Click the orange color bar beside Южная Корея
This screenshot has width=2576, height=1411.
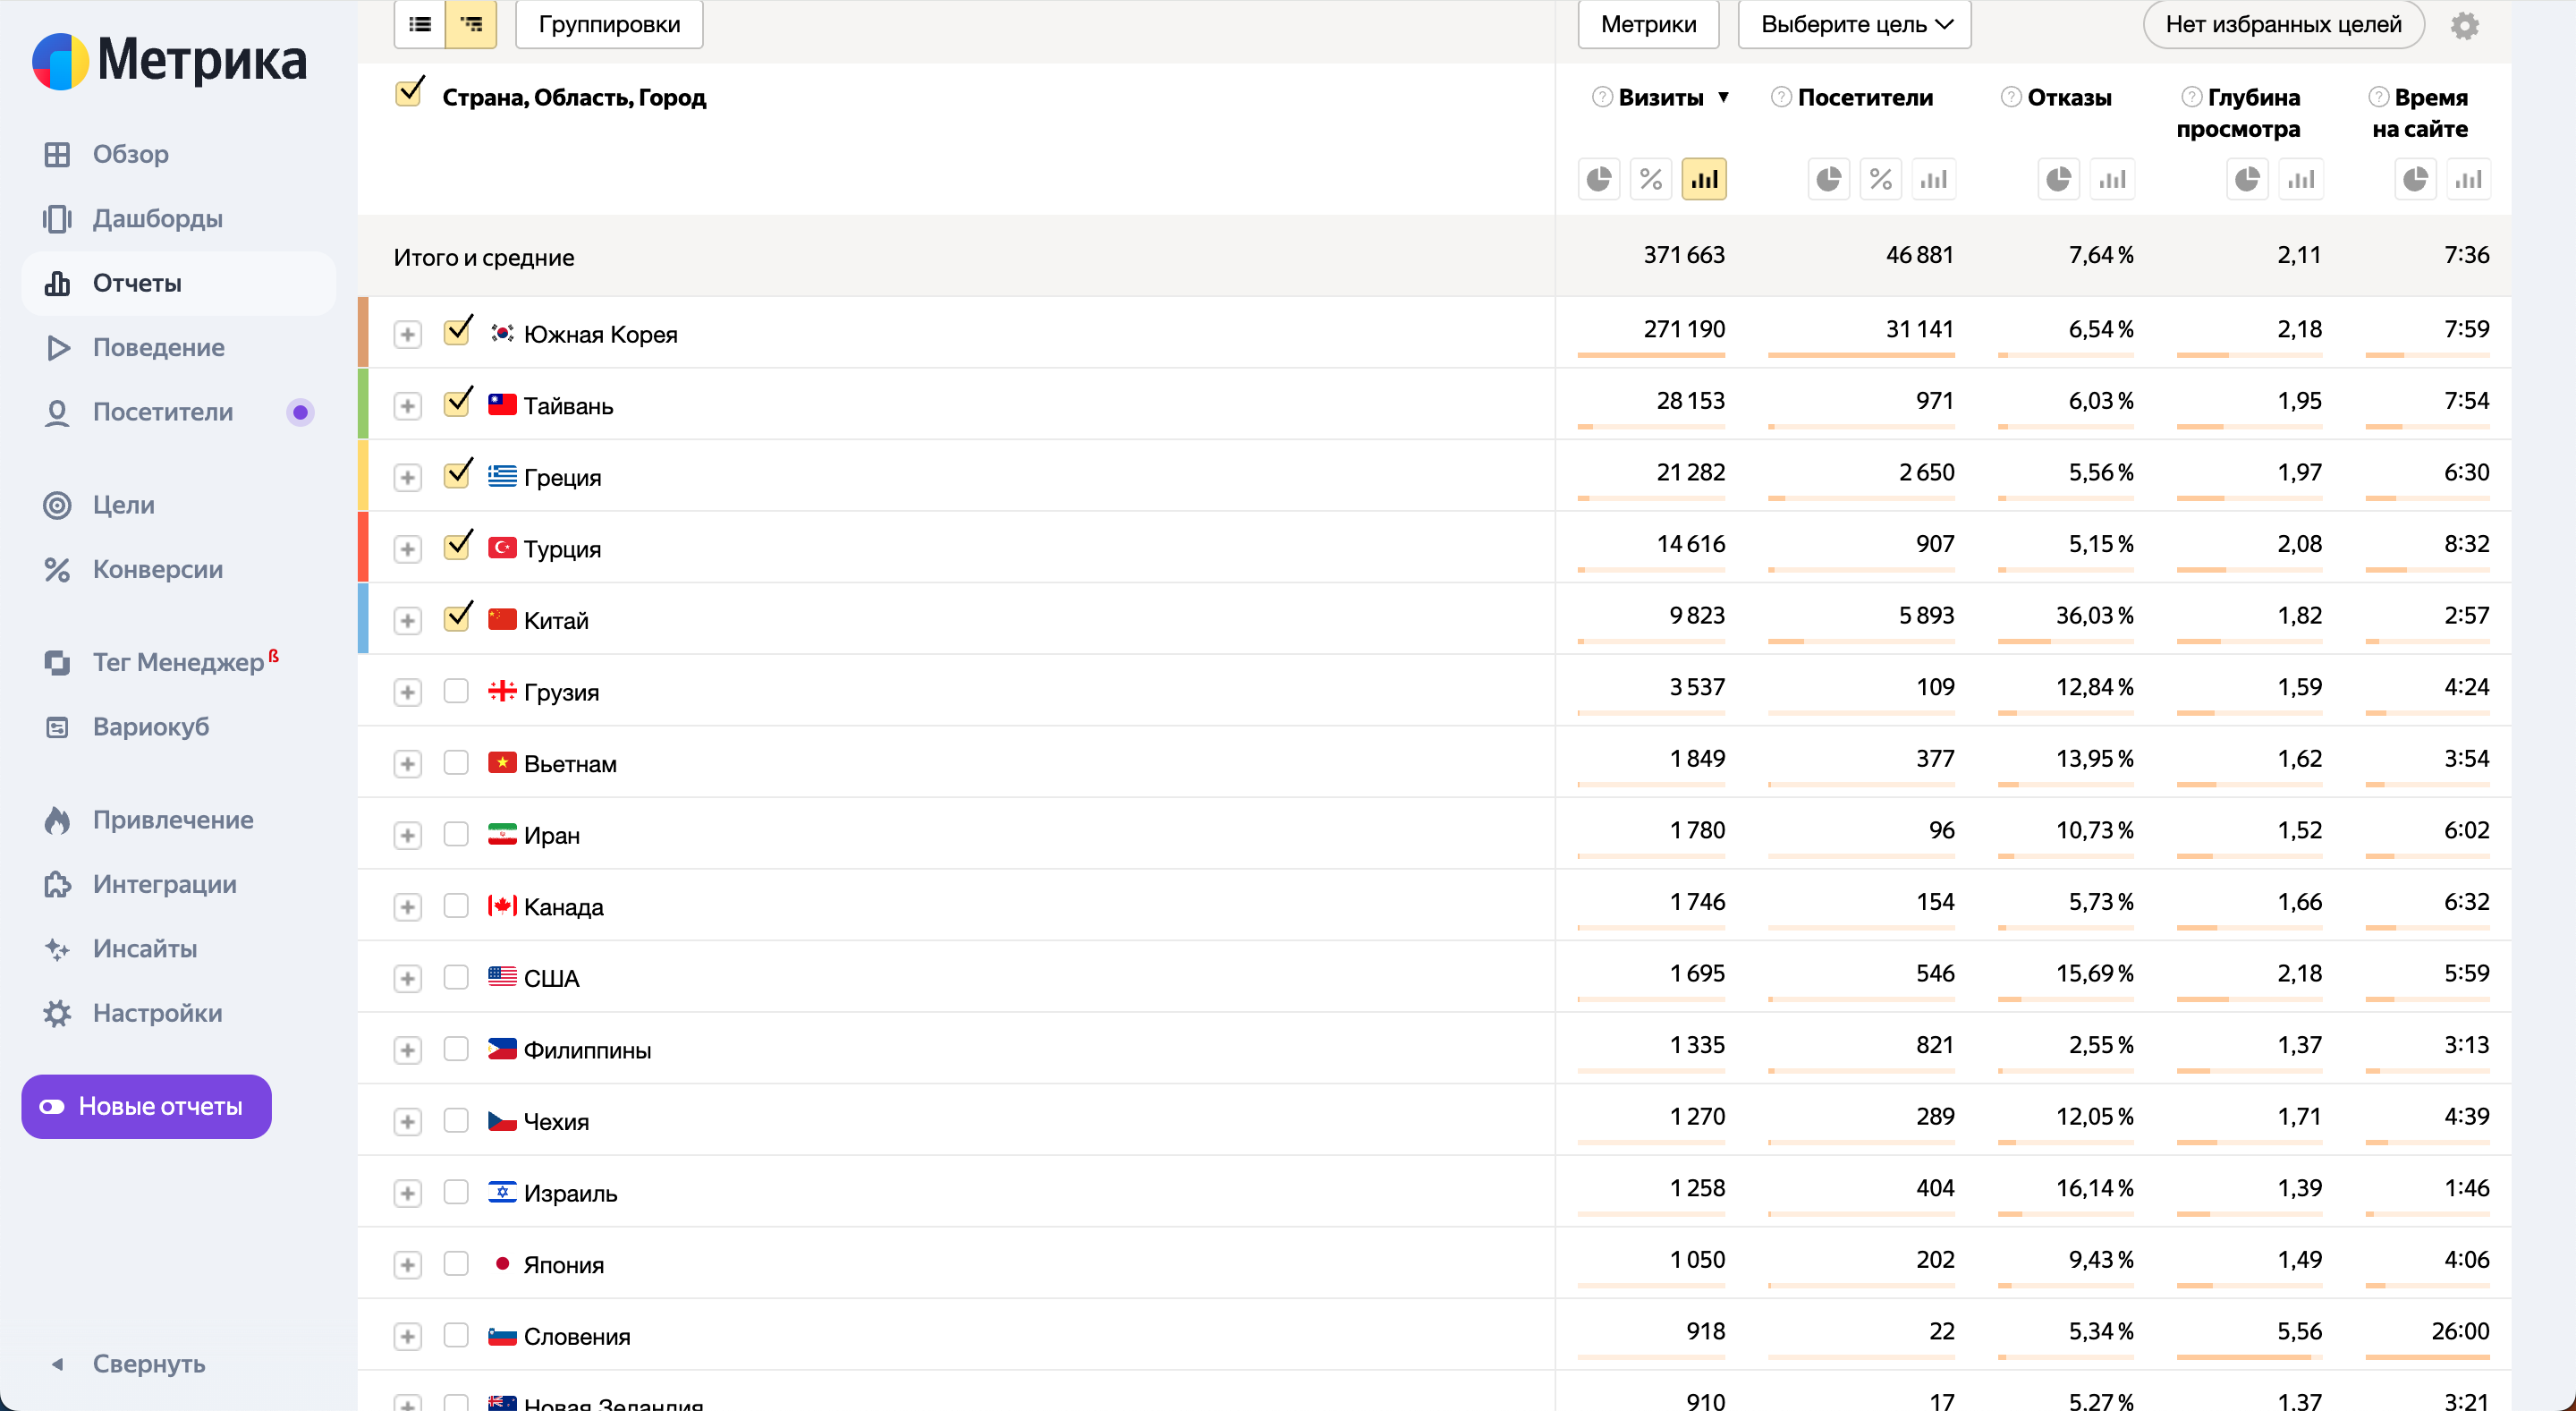[x=363, y=332]
